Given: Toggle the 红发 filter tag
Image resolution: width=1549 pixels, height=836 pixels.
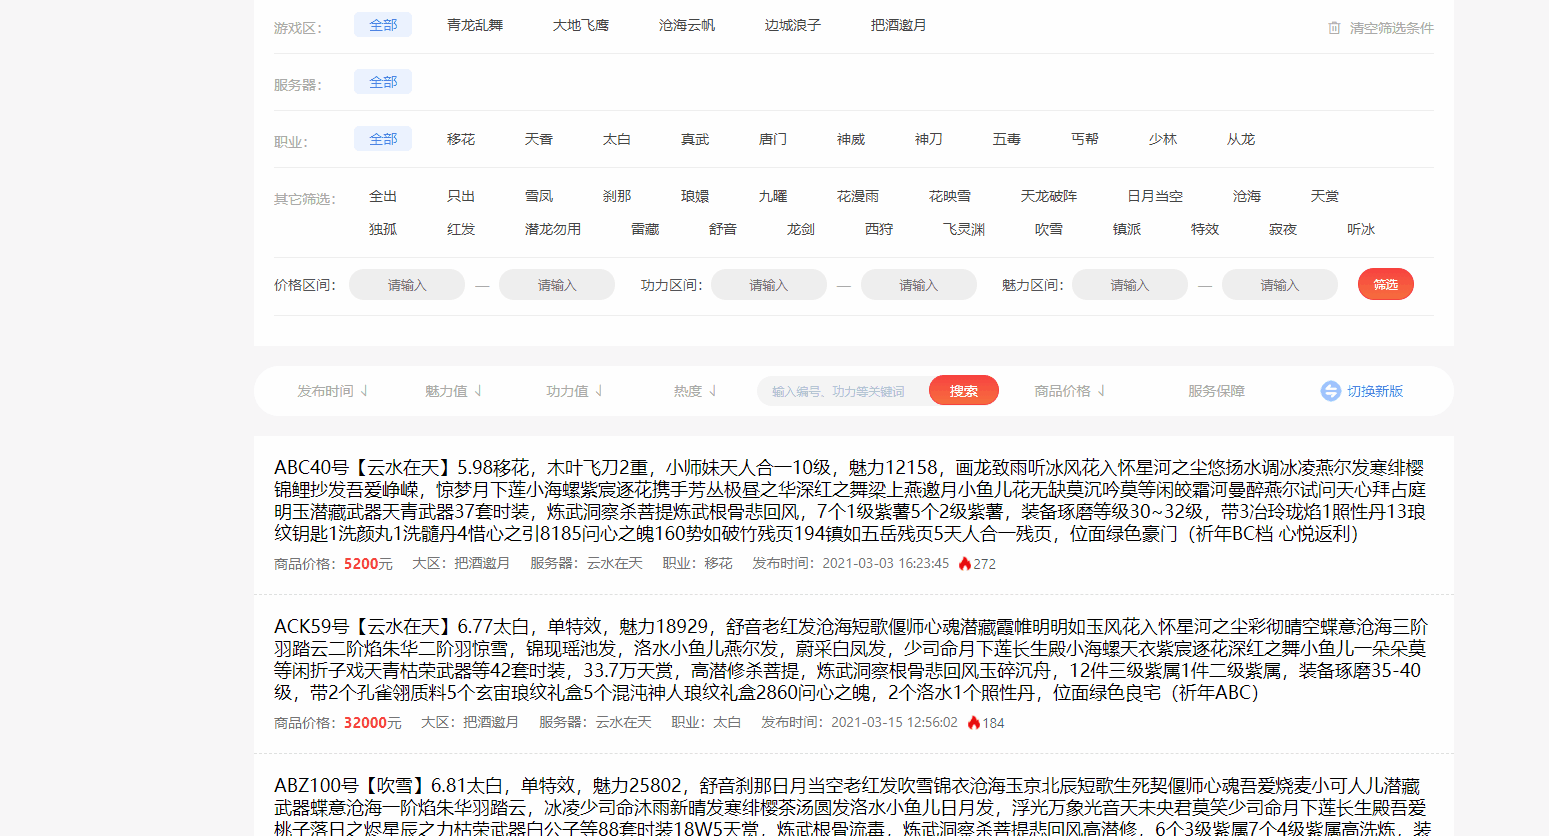Looking at the screenshot, I should point(461,228).
